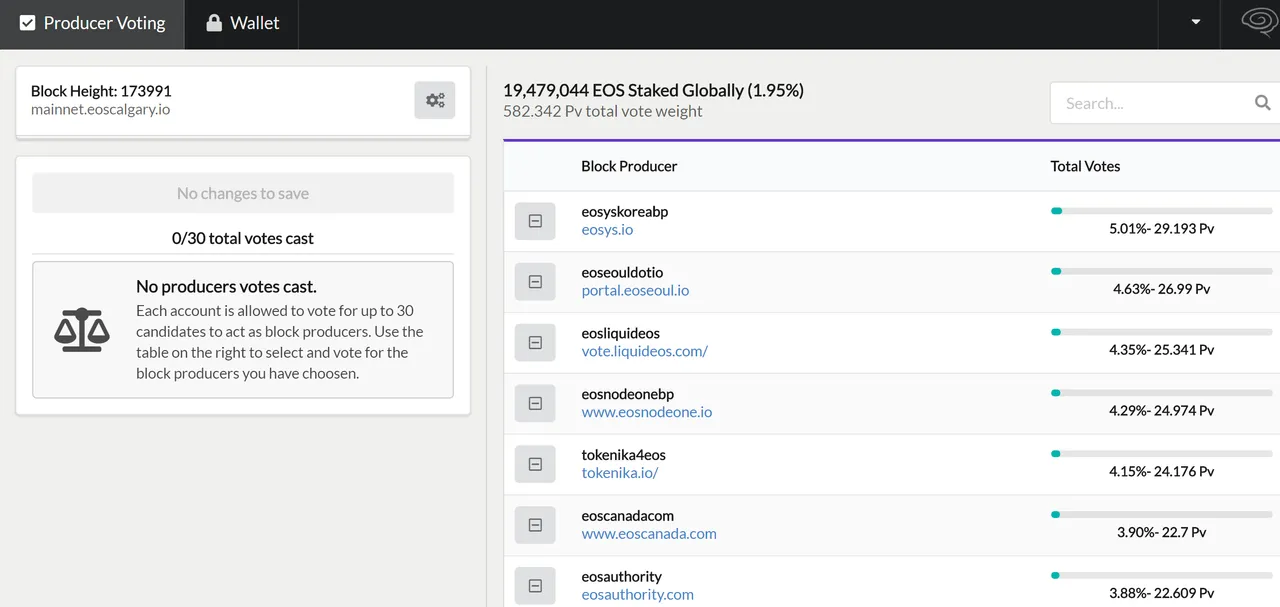This screenshot has height=607, width=1280.
Task: Click 5.01%- 29.193 Pv value
Action: (x=1161, y=229)
